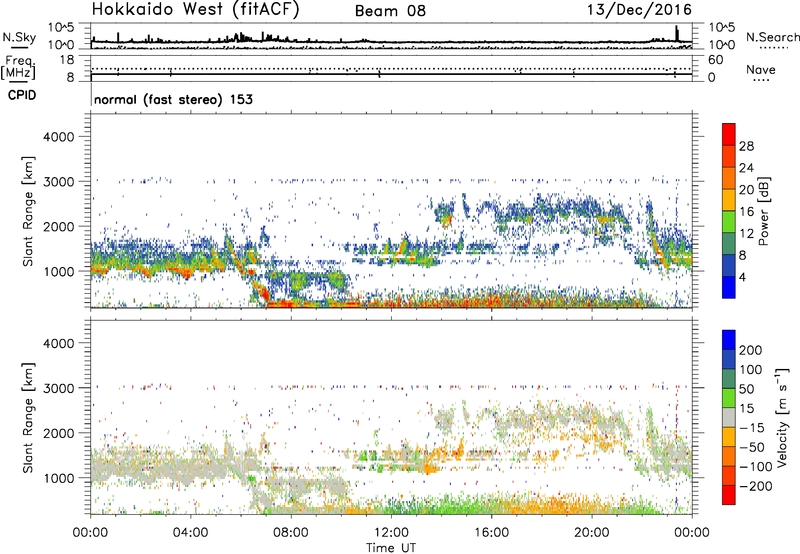Click the Velocity color bar segment between 100 and 200
The width and height of the screenshot is (800, 554).
pyautogui.click(x=729, y=359)
